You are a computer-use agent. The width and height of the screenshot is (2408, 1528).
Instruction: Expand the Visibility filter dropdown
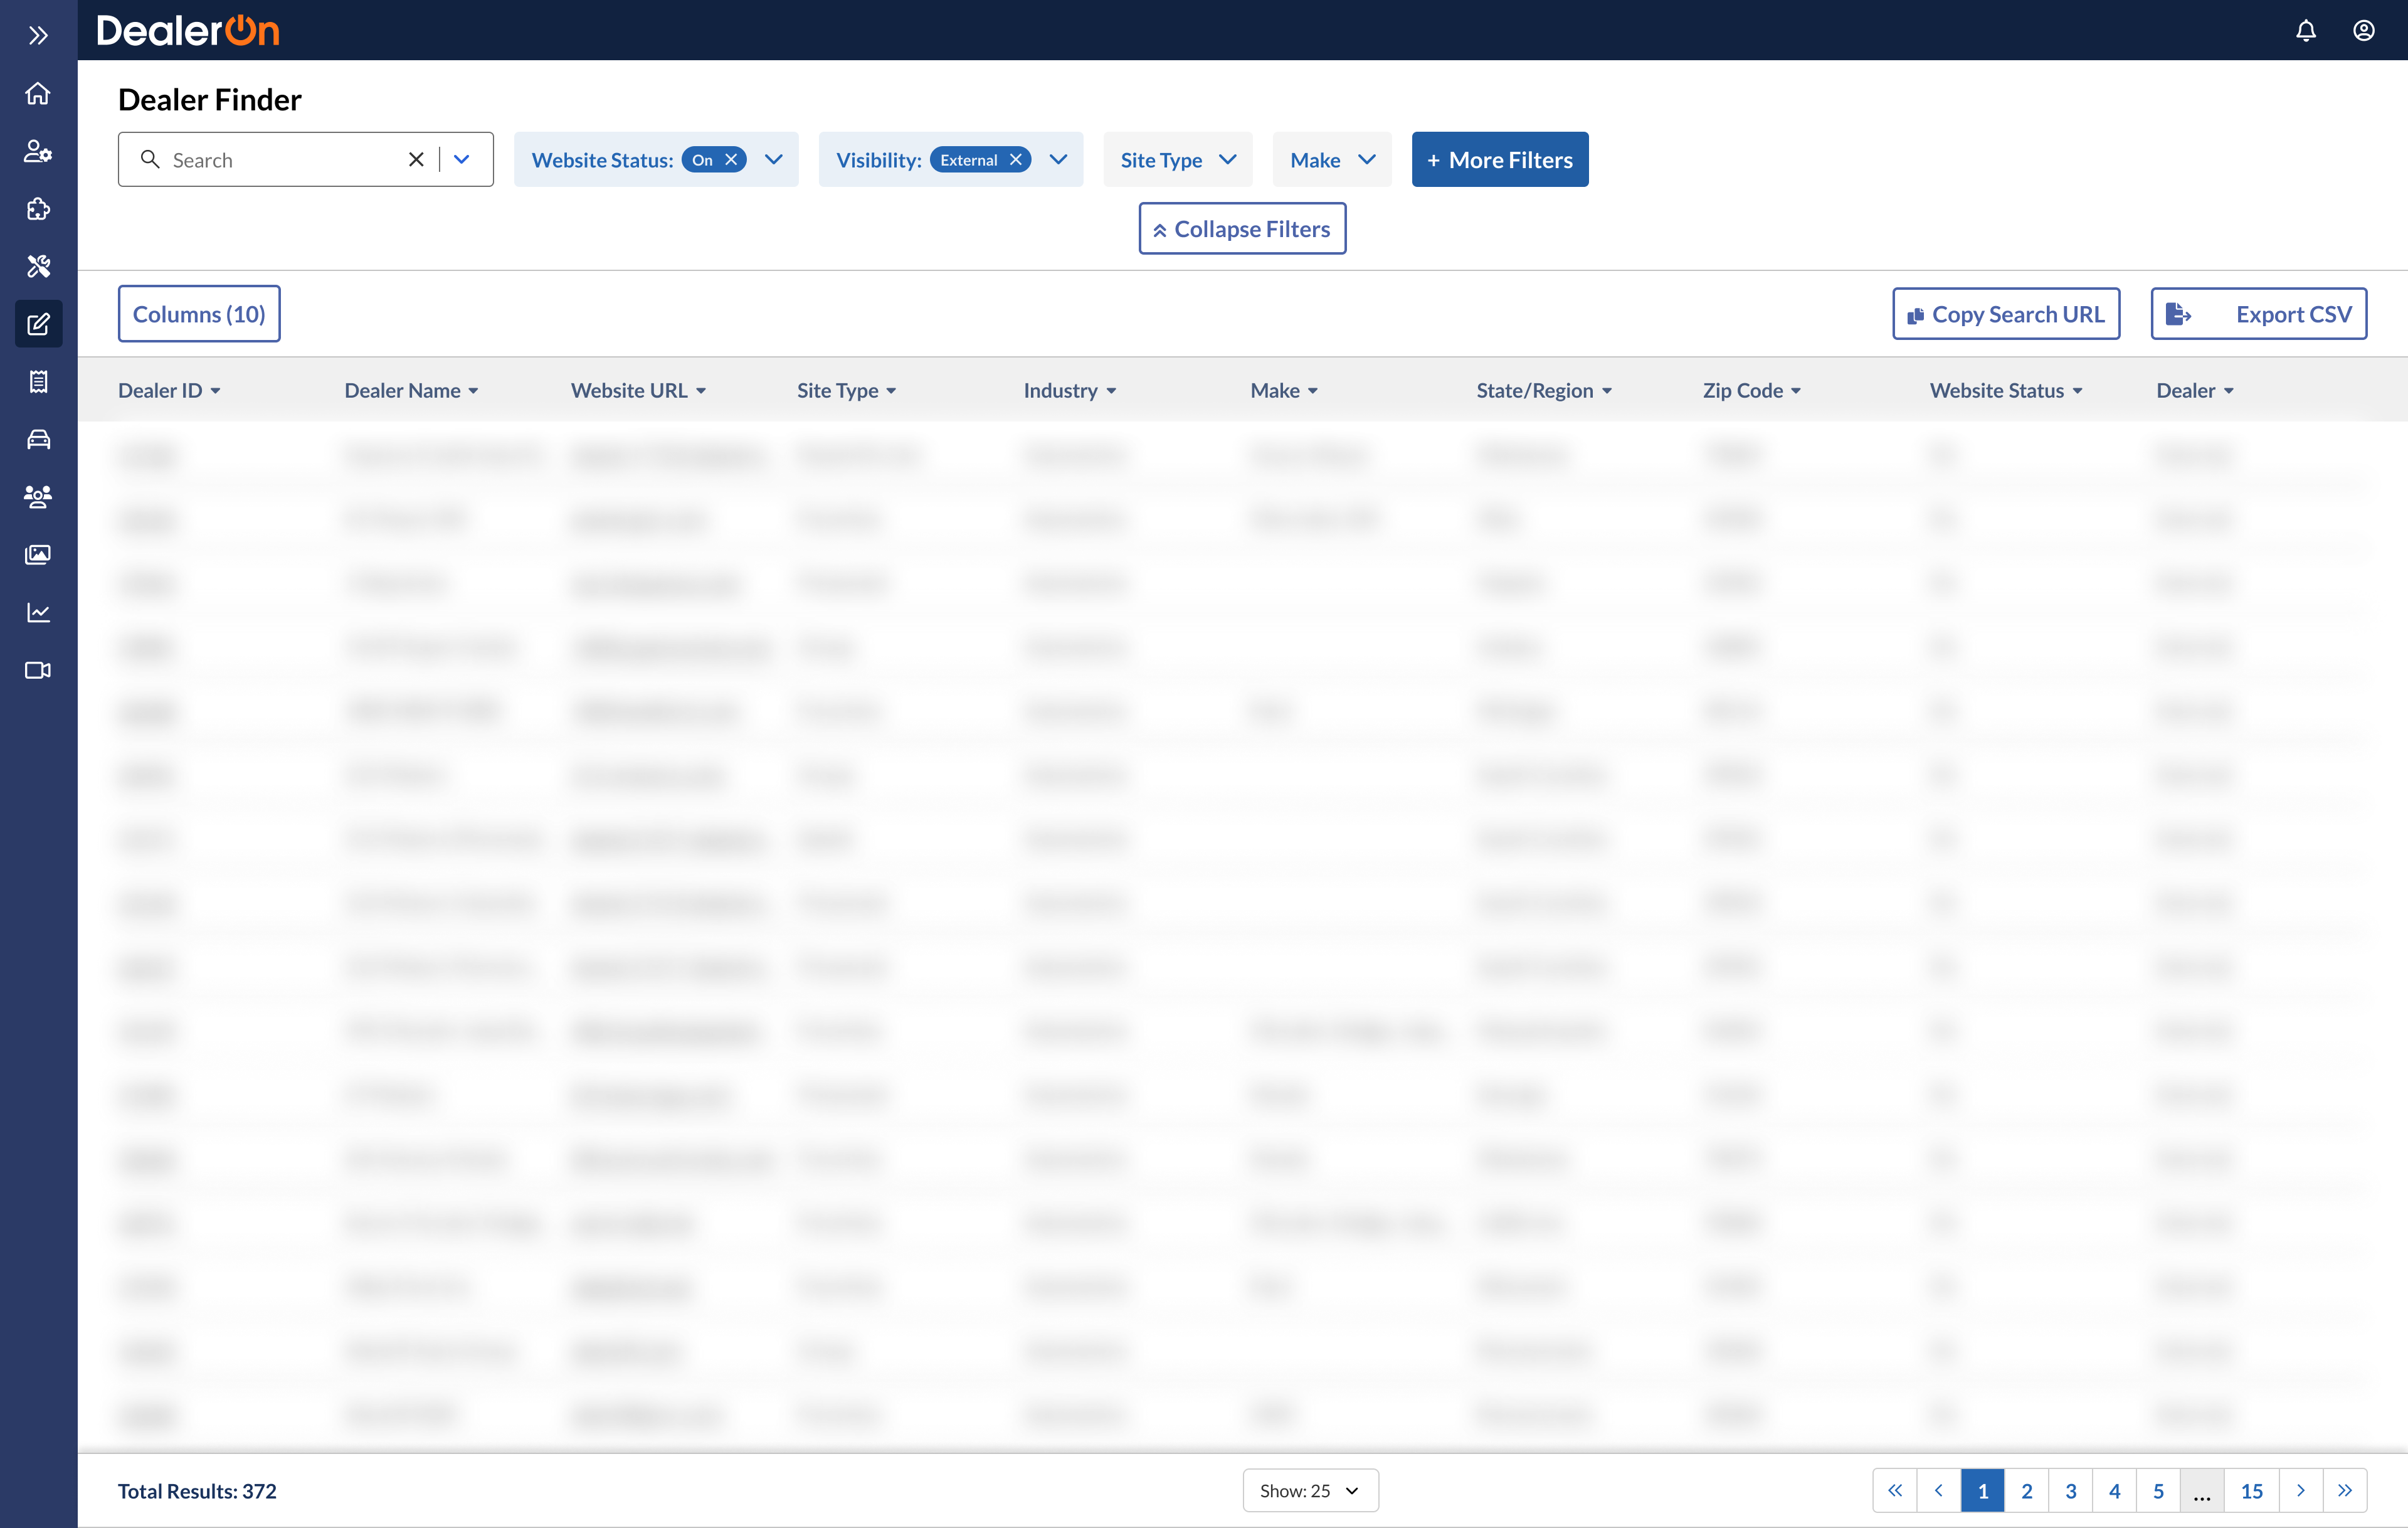[1059, 160]
